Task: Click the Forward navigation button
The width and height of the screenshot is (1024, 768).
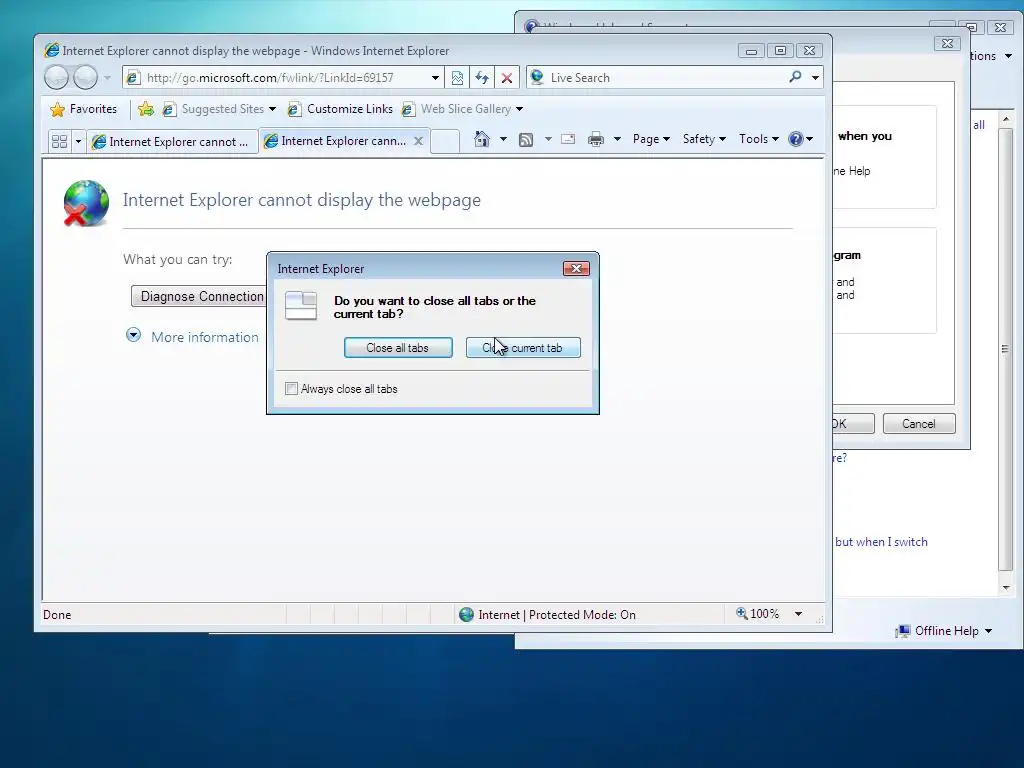Action: click(x=85, y=78)
